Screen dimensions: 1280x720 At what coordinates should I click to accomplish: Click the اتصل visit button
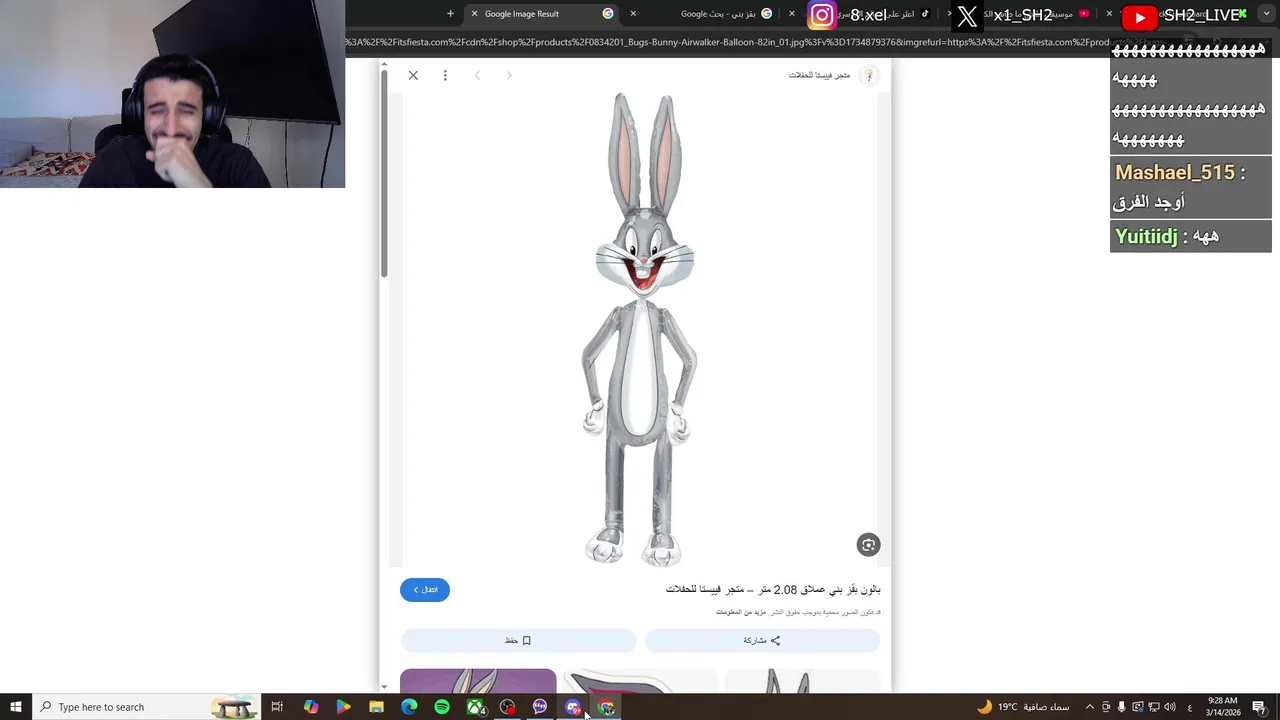pyautogui.click(x=425, y=590)
